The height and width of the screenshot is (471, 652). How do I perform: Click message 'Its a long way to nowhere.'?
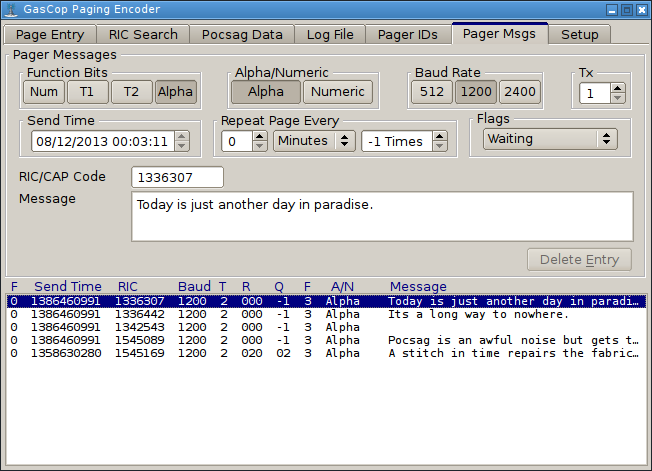(478, 314)
